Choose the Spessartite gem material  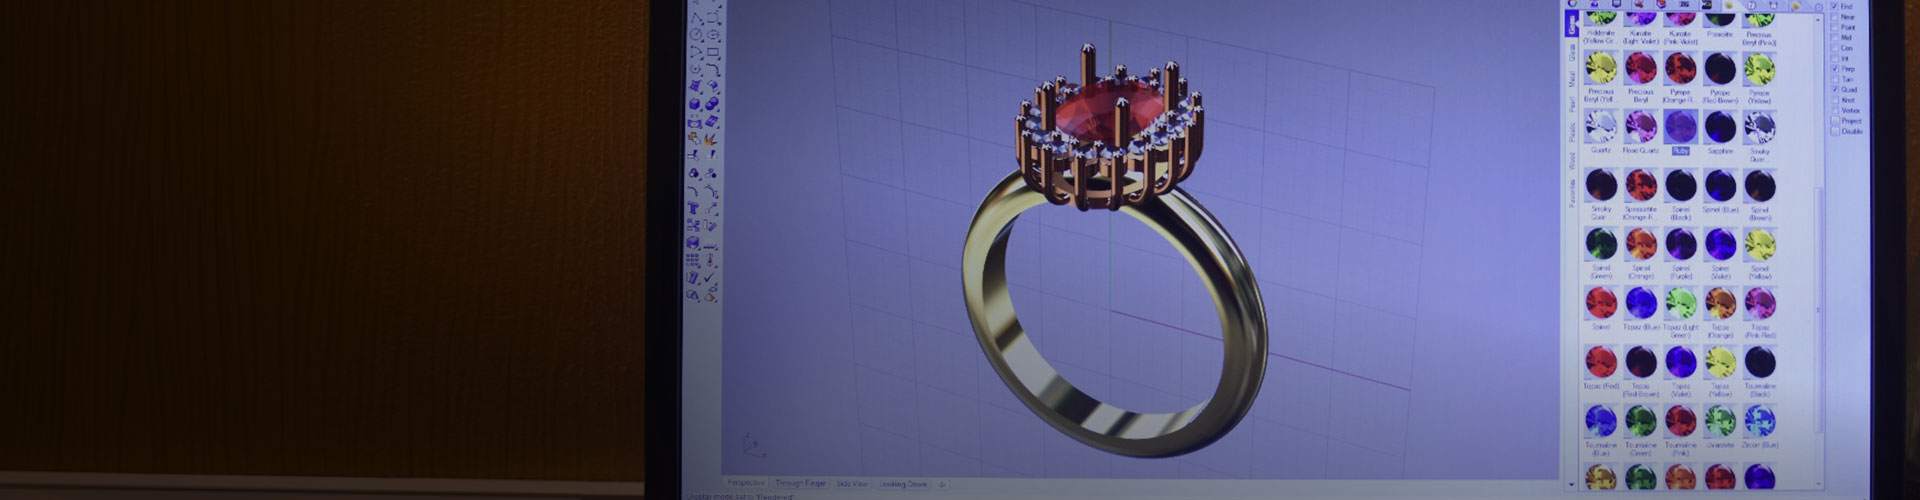pos(1641,185)
